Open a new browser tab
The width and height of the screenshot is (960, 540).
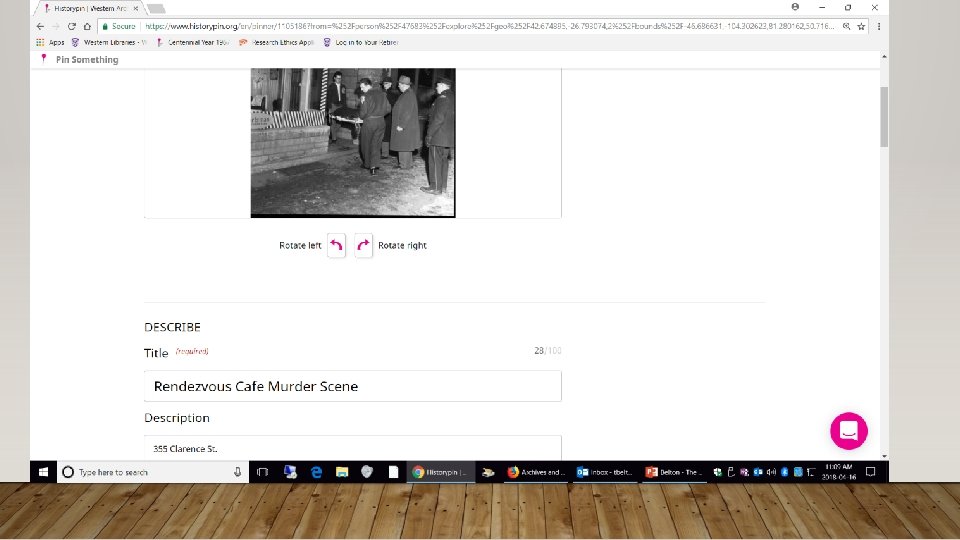(157, 9)
